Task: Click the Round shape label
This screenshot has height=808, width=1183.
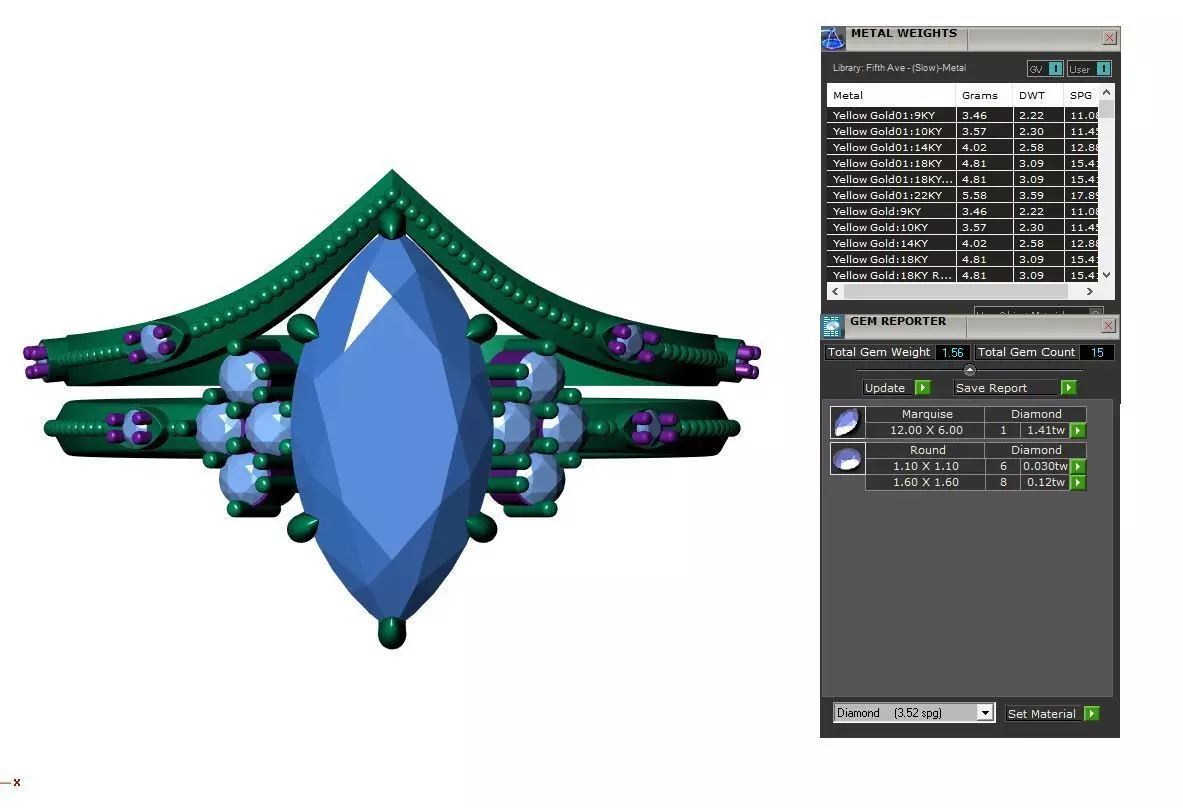Action: coord(927,450)
